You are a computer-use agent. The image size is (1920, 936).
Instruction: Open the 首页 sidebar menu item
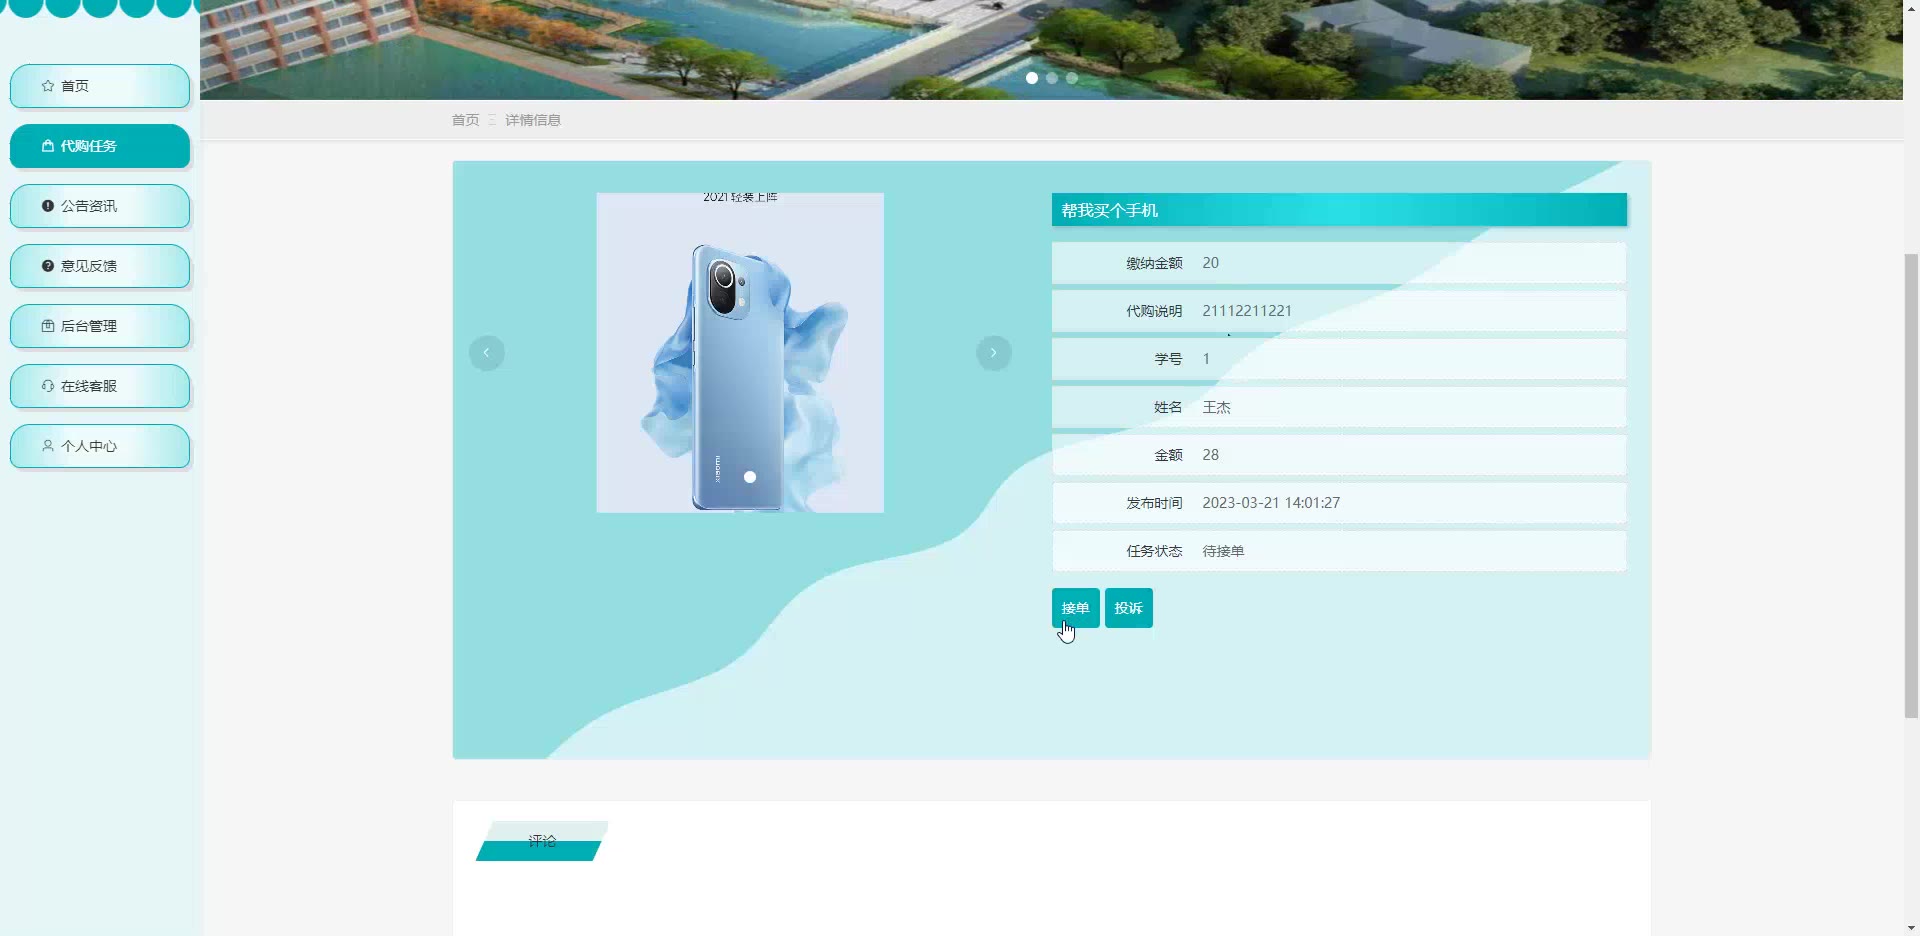tap(100, 86)
